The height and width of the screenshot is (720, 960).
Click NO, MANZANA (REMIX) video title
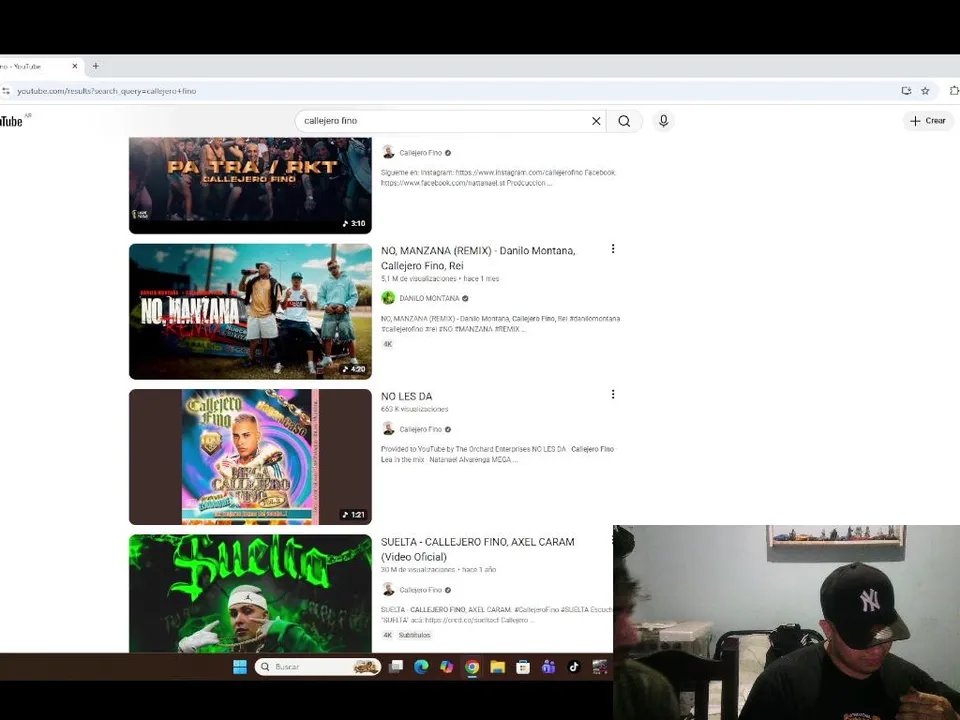click(x=478, y=258)
